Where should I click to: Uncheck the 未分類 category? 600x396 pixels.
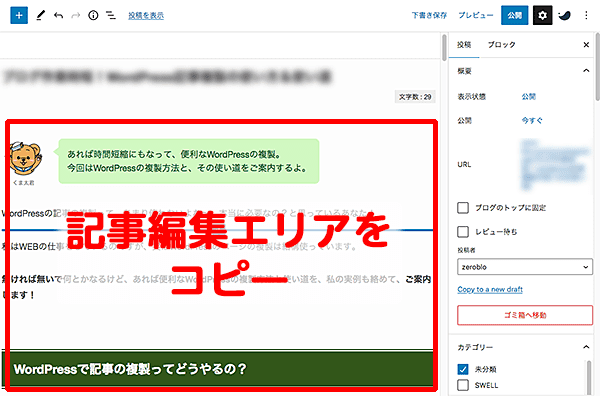click(463, 369)
